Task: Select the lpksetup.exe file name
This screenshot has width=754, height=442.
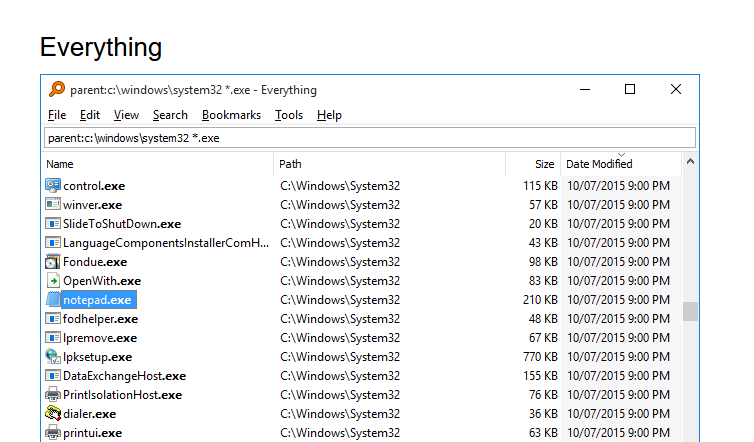Action: (x=98, y=357)
